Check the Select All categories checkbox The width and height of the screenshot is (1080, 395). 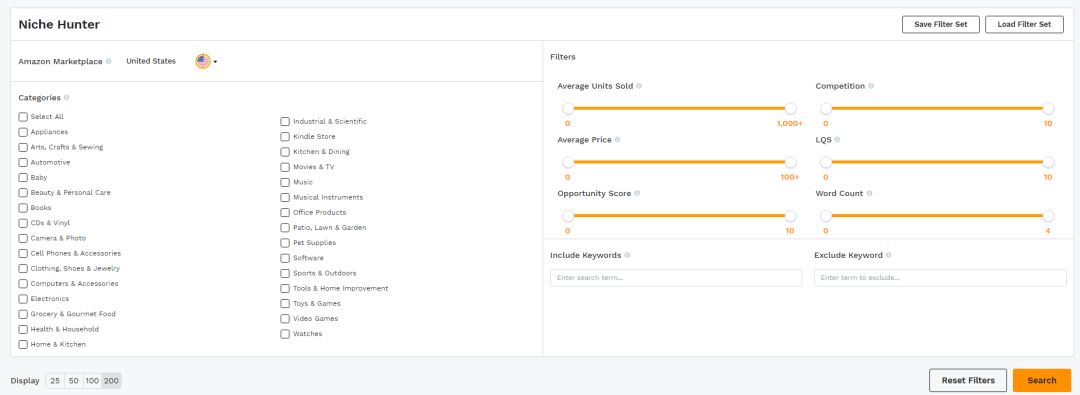tap(23, 117)
